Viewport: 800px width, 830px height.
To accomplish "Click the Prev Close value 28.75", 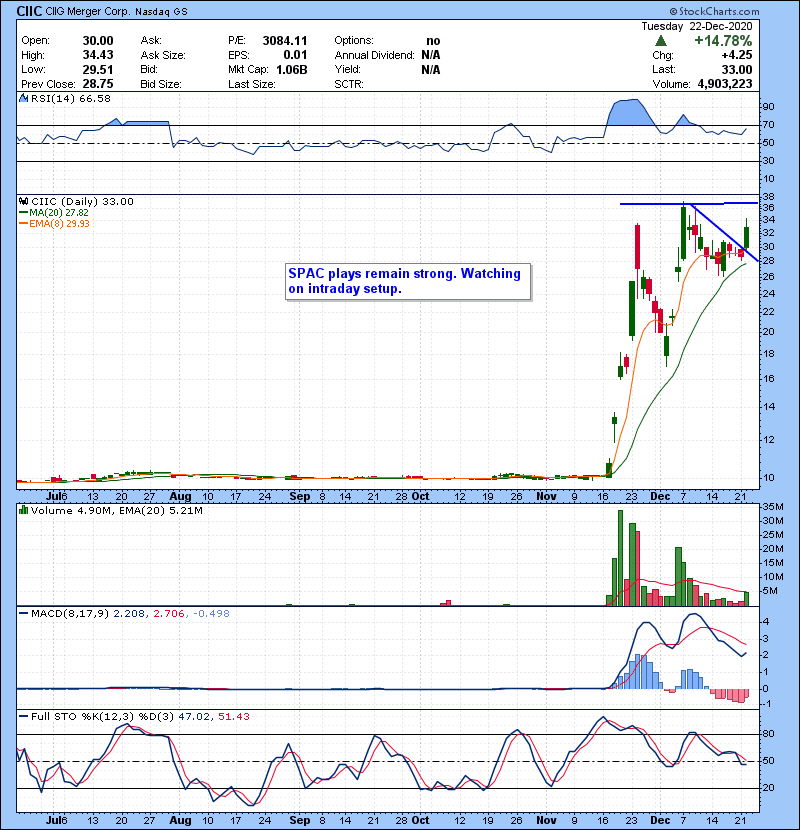I will point(98,84).
